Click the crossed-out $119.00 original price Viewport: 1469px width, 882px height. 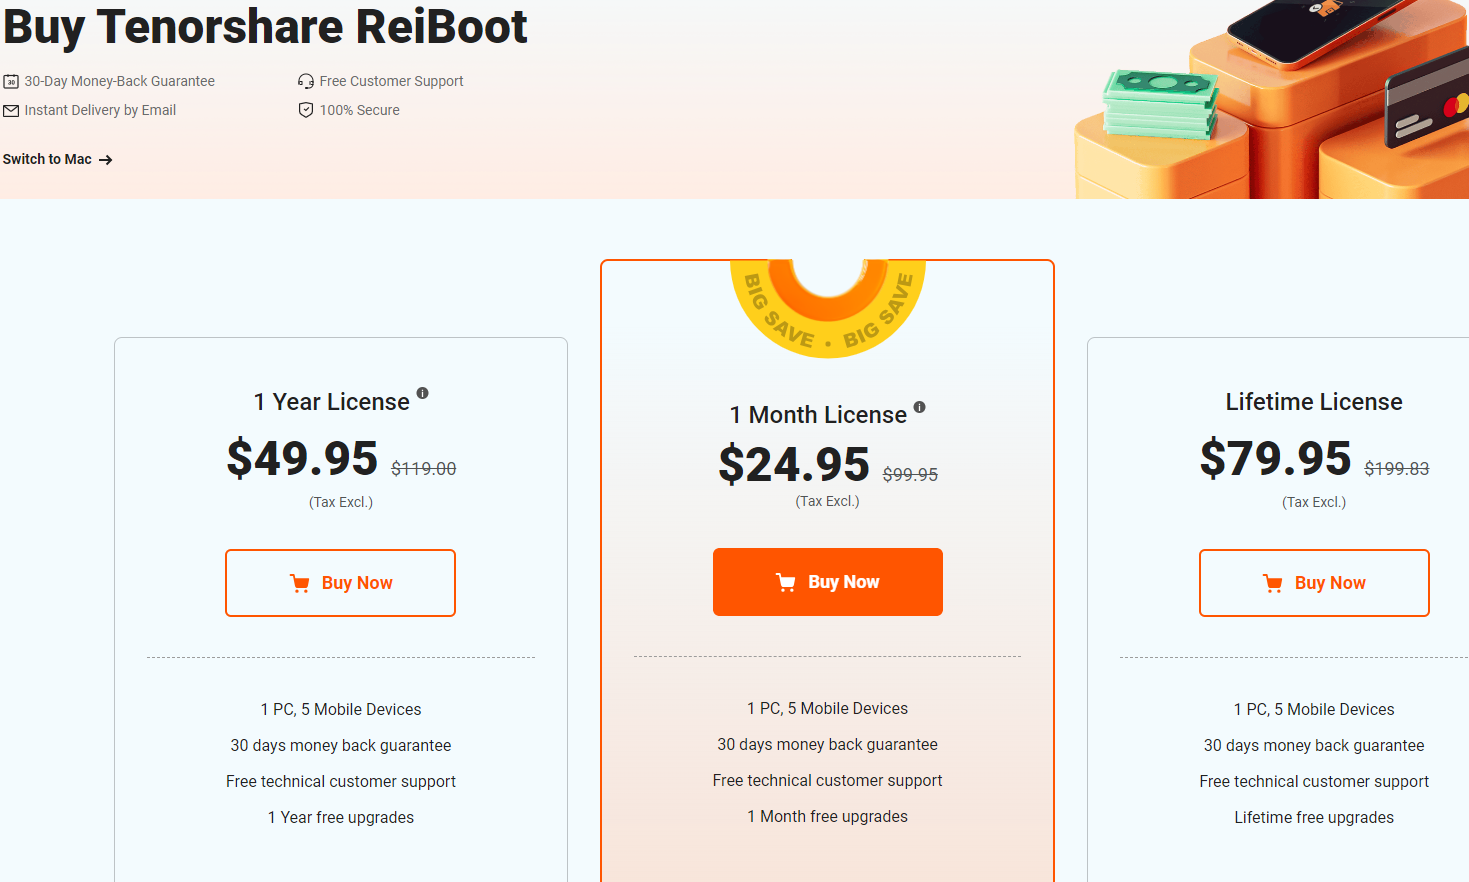pos(423,469)
